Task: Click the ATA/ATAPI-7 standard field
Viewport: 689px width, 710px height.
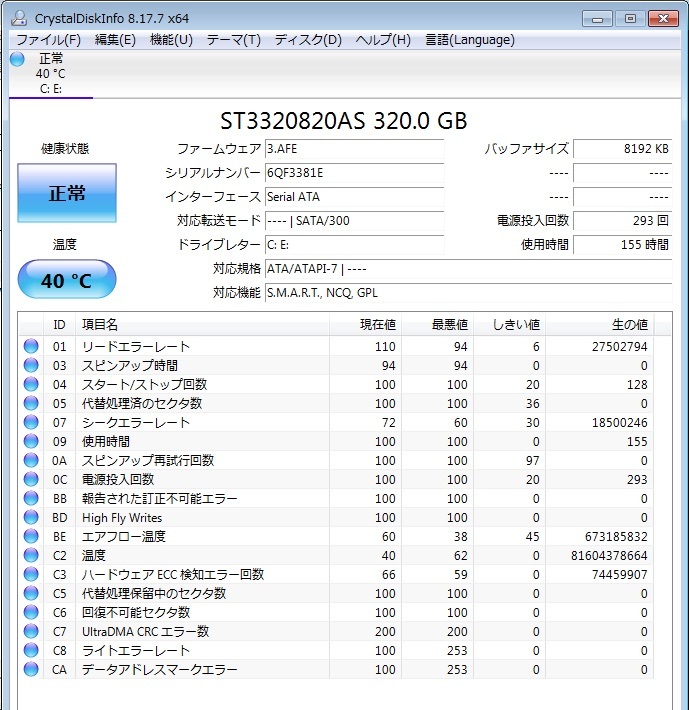Action: coord(468,269)
